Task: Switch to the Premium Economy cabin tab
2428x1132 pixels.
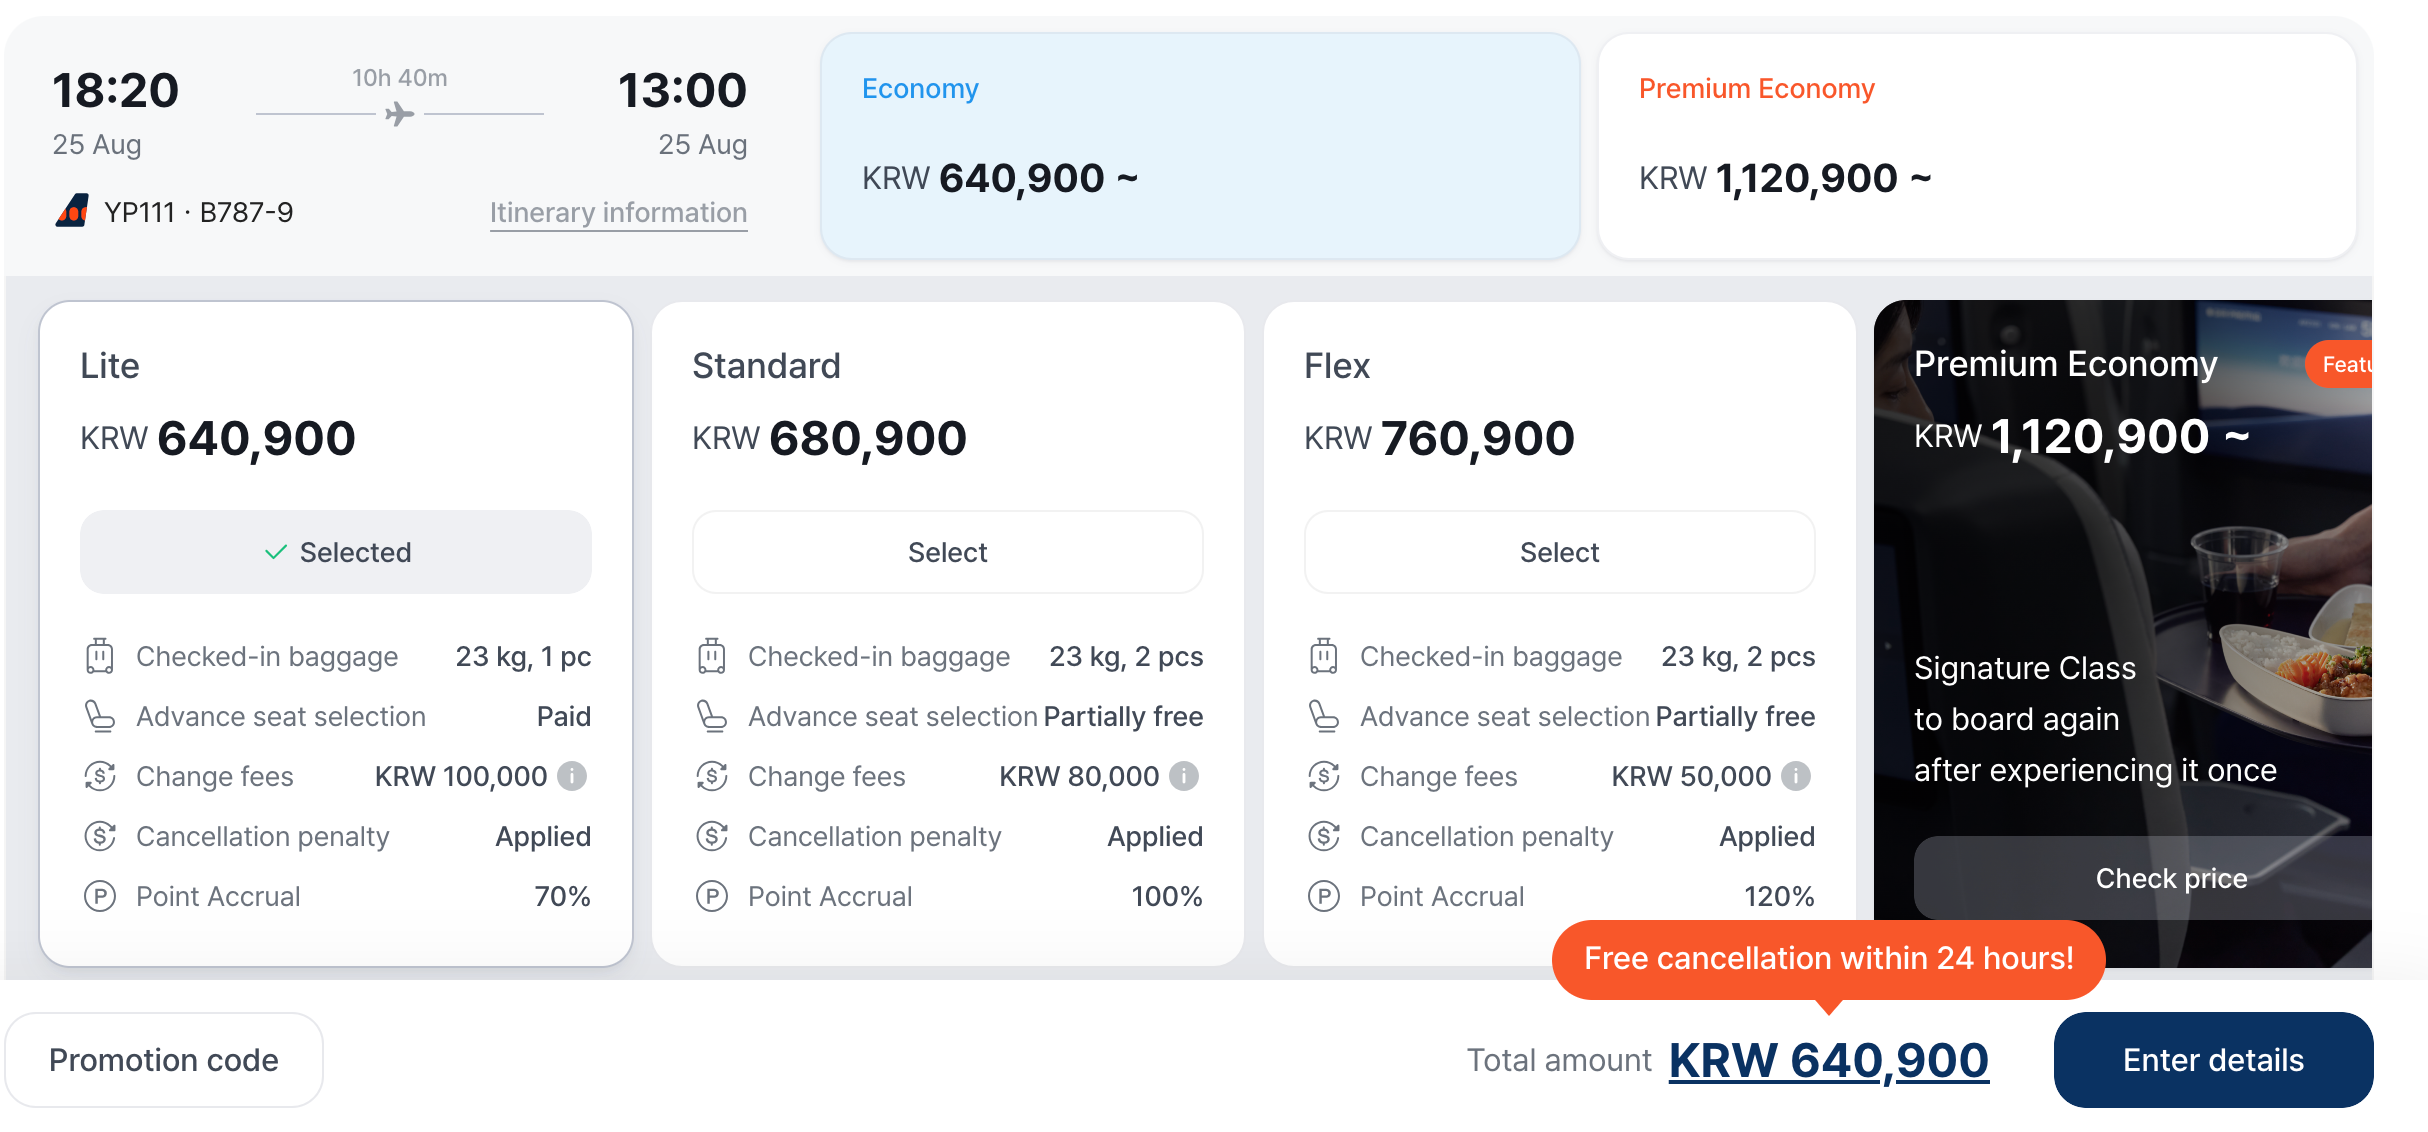Action: click(1977, 146)
